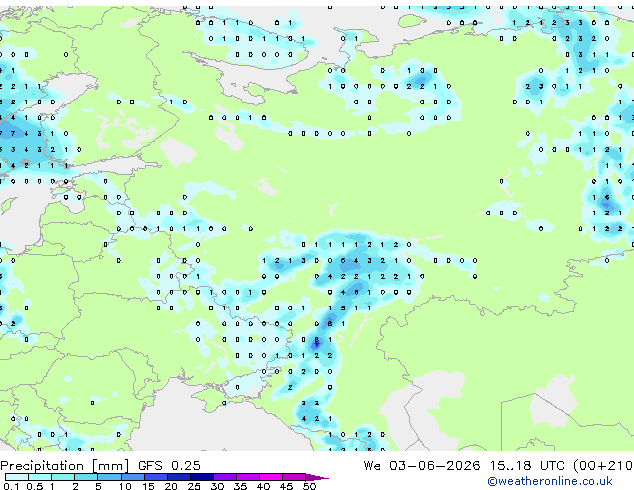The width and height of the screenshot is (634, 490).
Task: Click the legend value '50'
Action: pos(309,486)
